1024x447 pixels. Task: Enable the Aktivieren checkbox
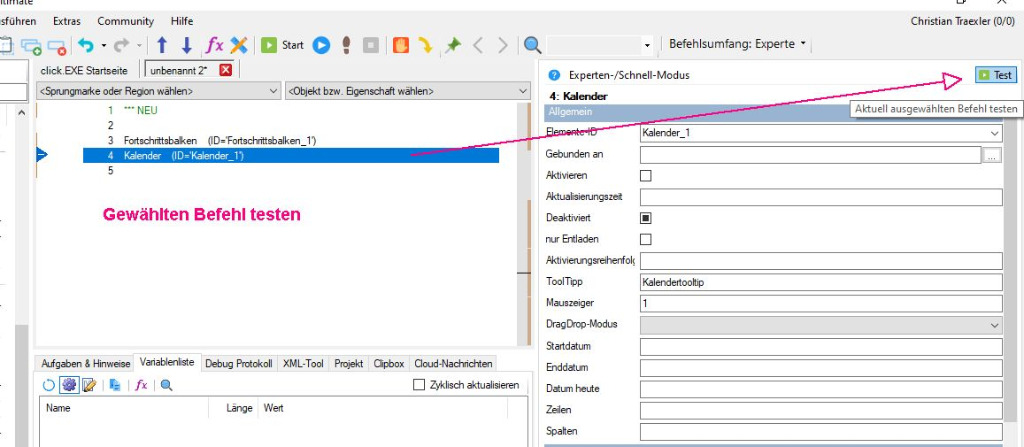point(645,176)
